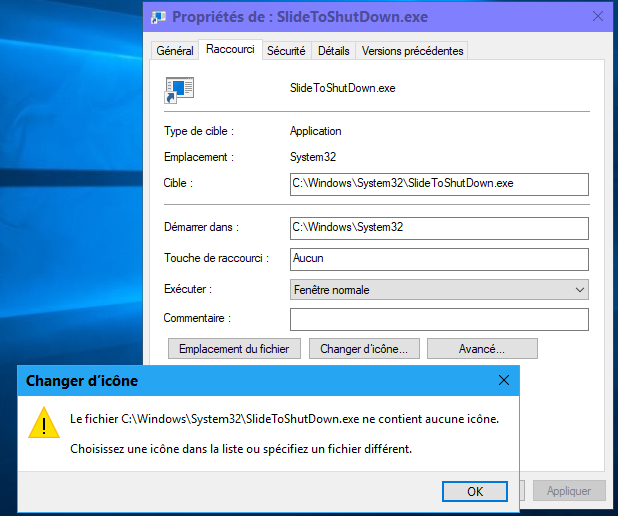Switch to the Général tab
The image size is (618, 516).
(x=175, y=51)
